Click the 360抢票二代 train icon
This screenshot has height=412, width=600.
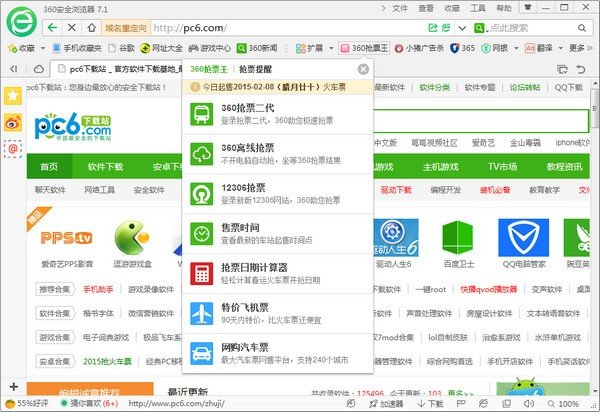pyautogui.click(x=201, y=112)
